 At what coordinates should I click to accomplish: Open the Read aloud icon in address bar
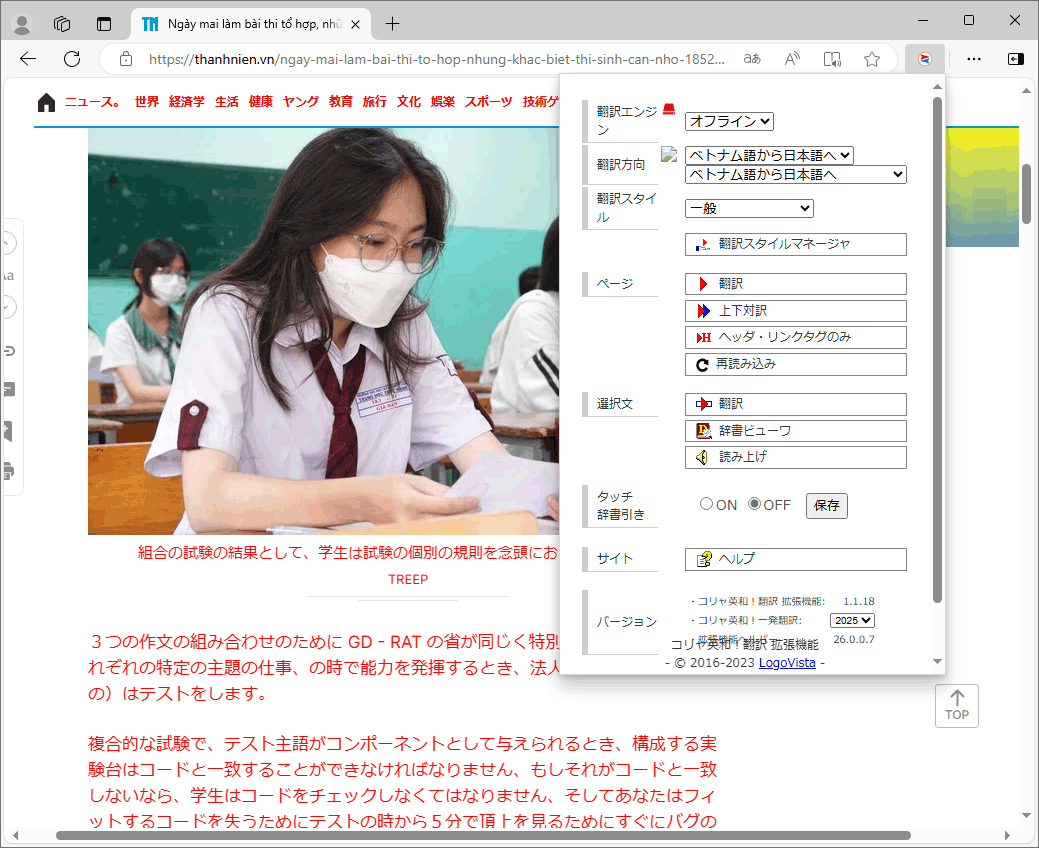click(792, 59)
